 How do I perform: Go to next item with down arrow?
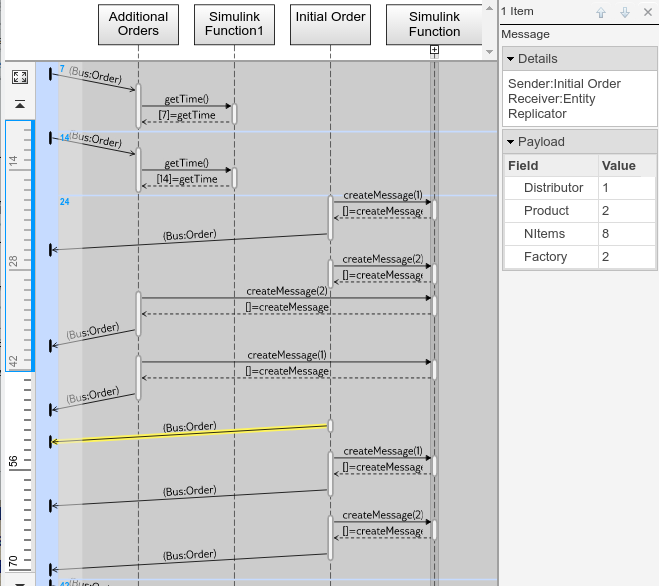point(624,12)
